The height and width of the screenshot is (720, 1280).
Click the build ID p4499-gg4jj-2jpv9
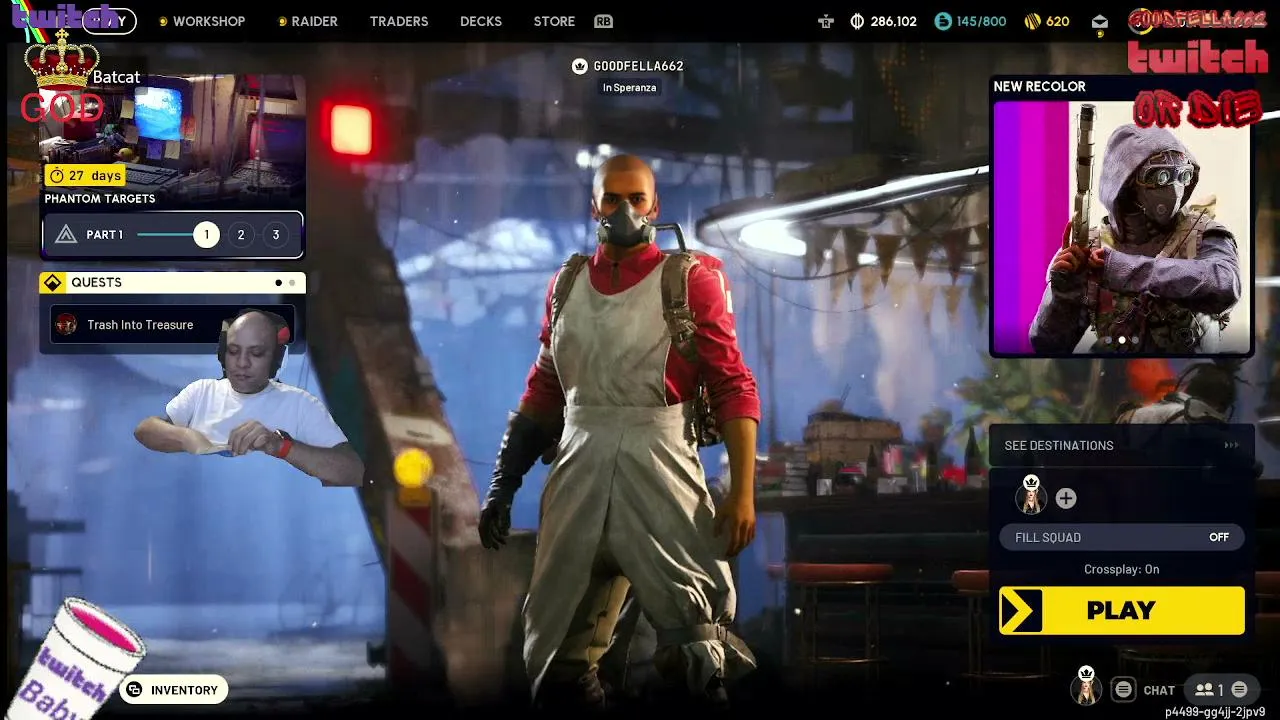1215,712
